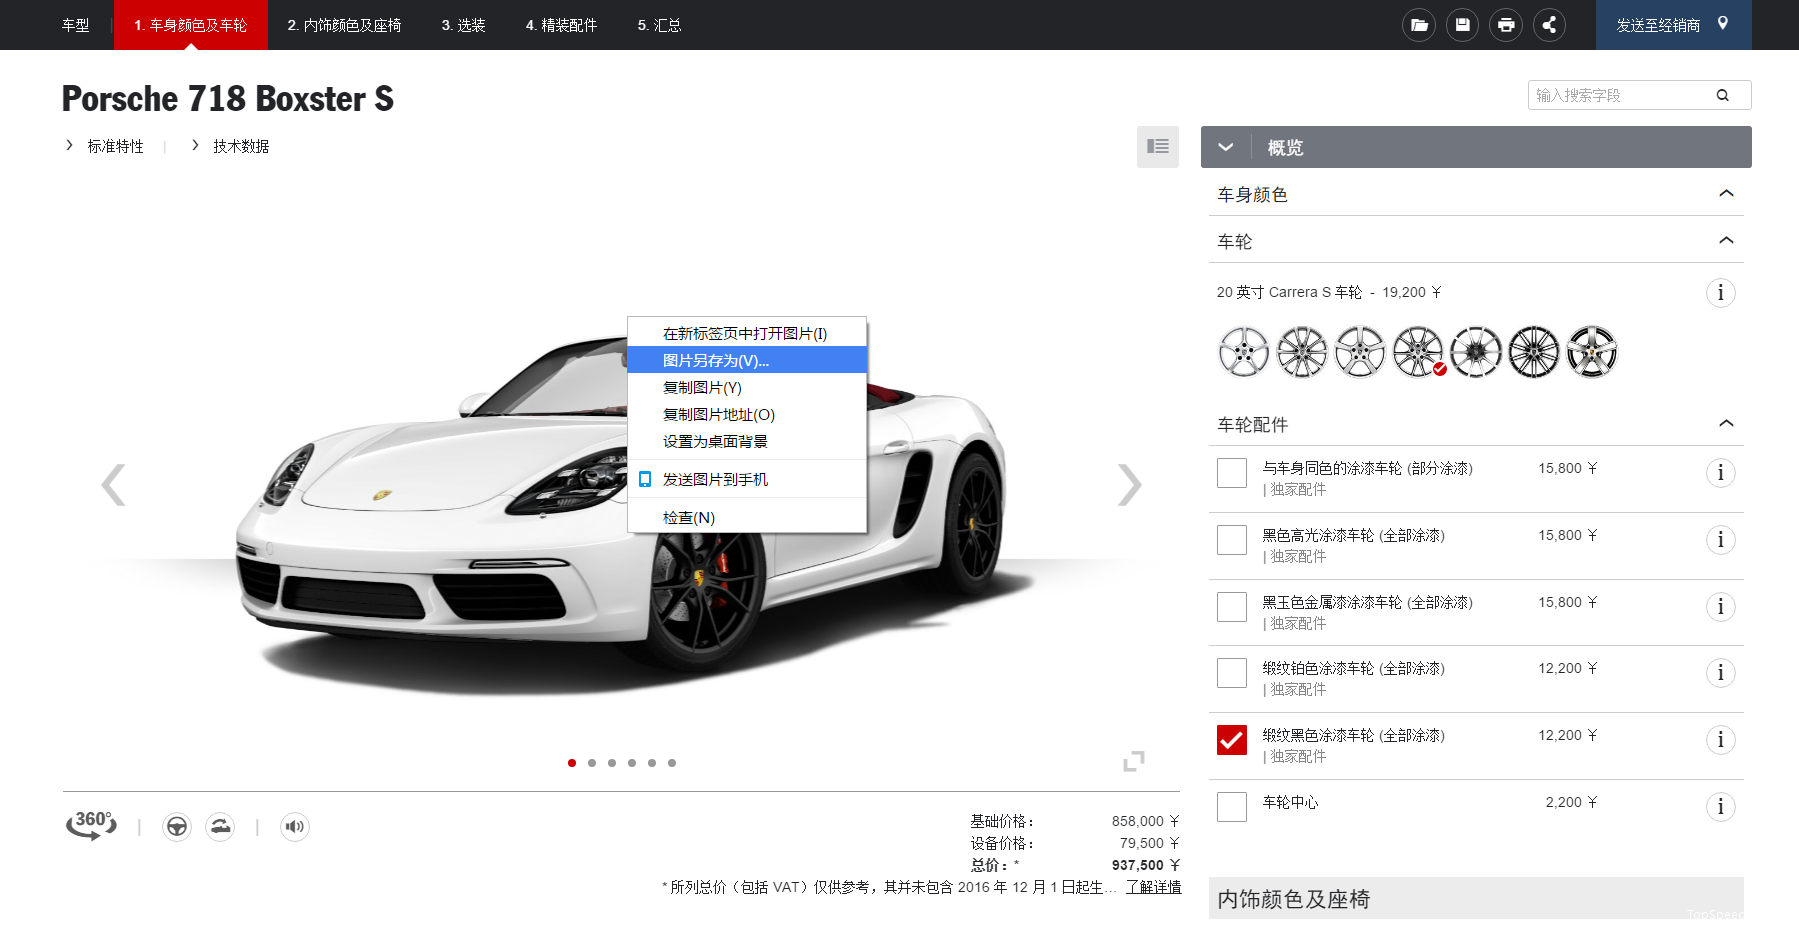Toggle the list view icon beside overview
1799x945 pixels.
click(x=1158, y=147)
